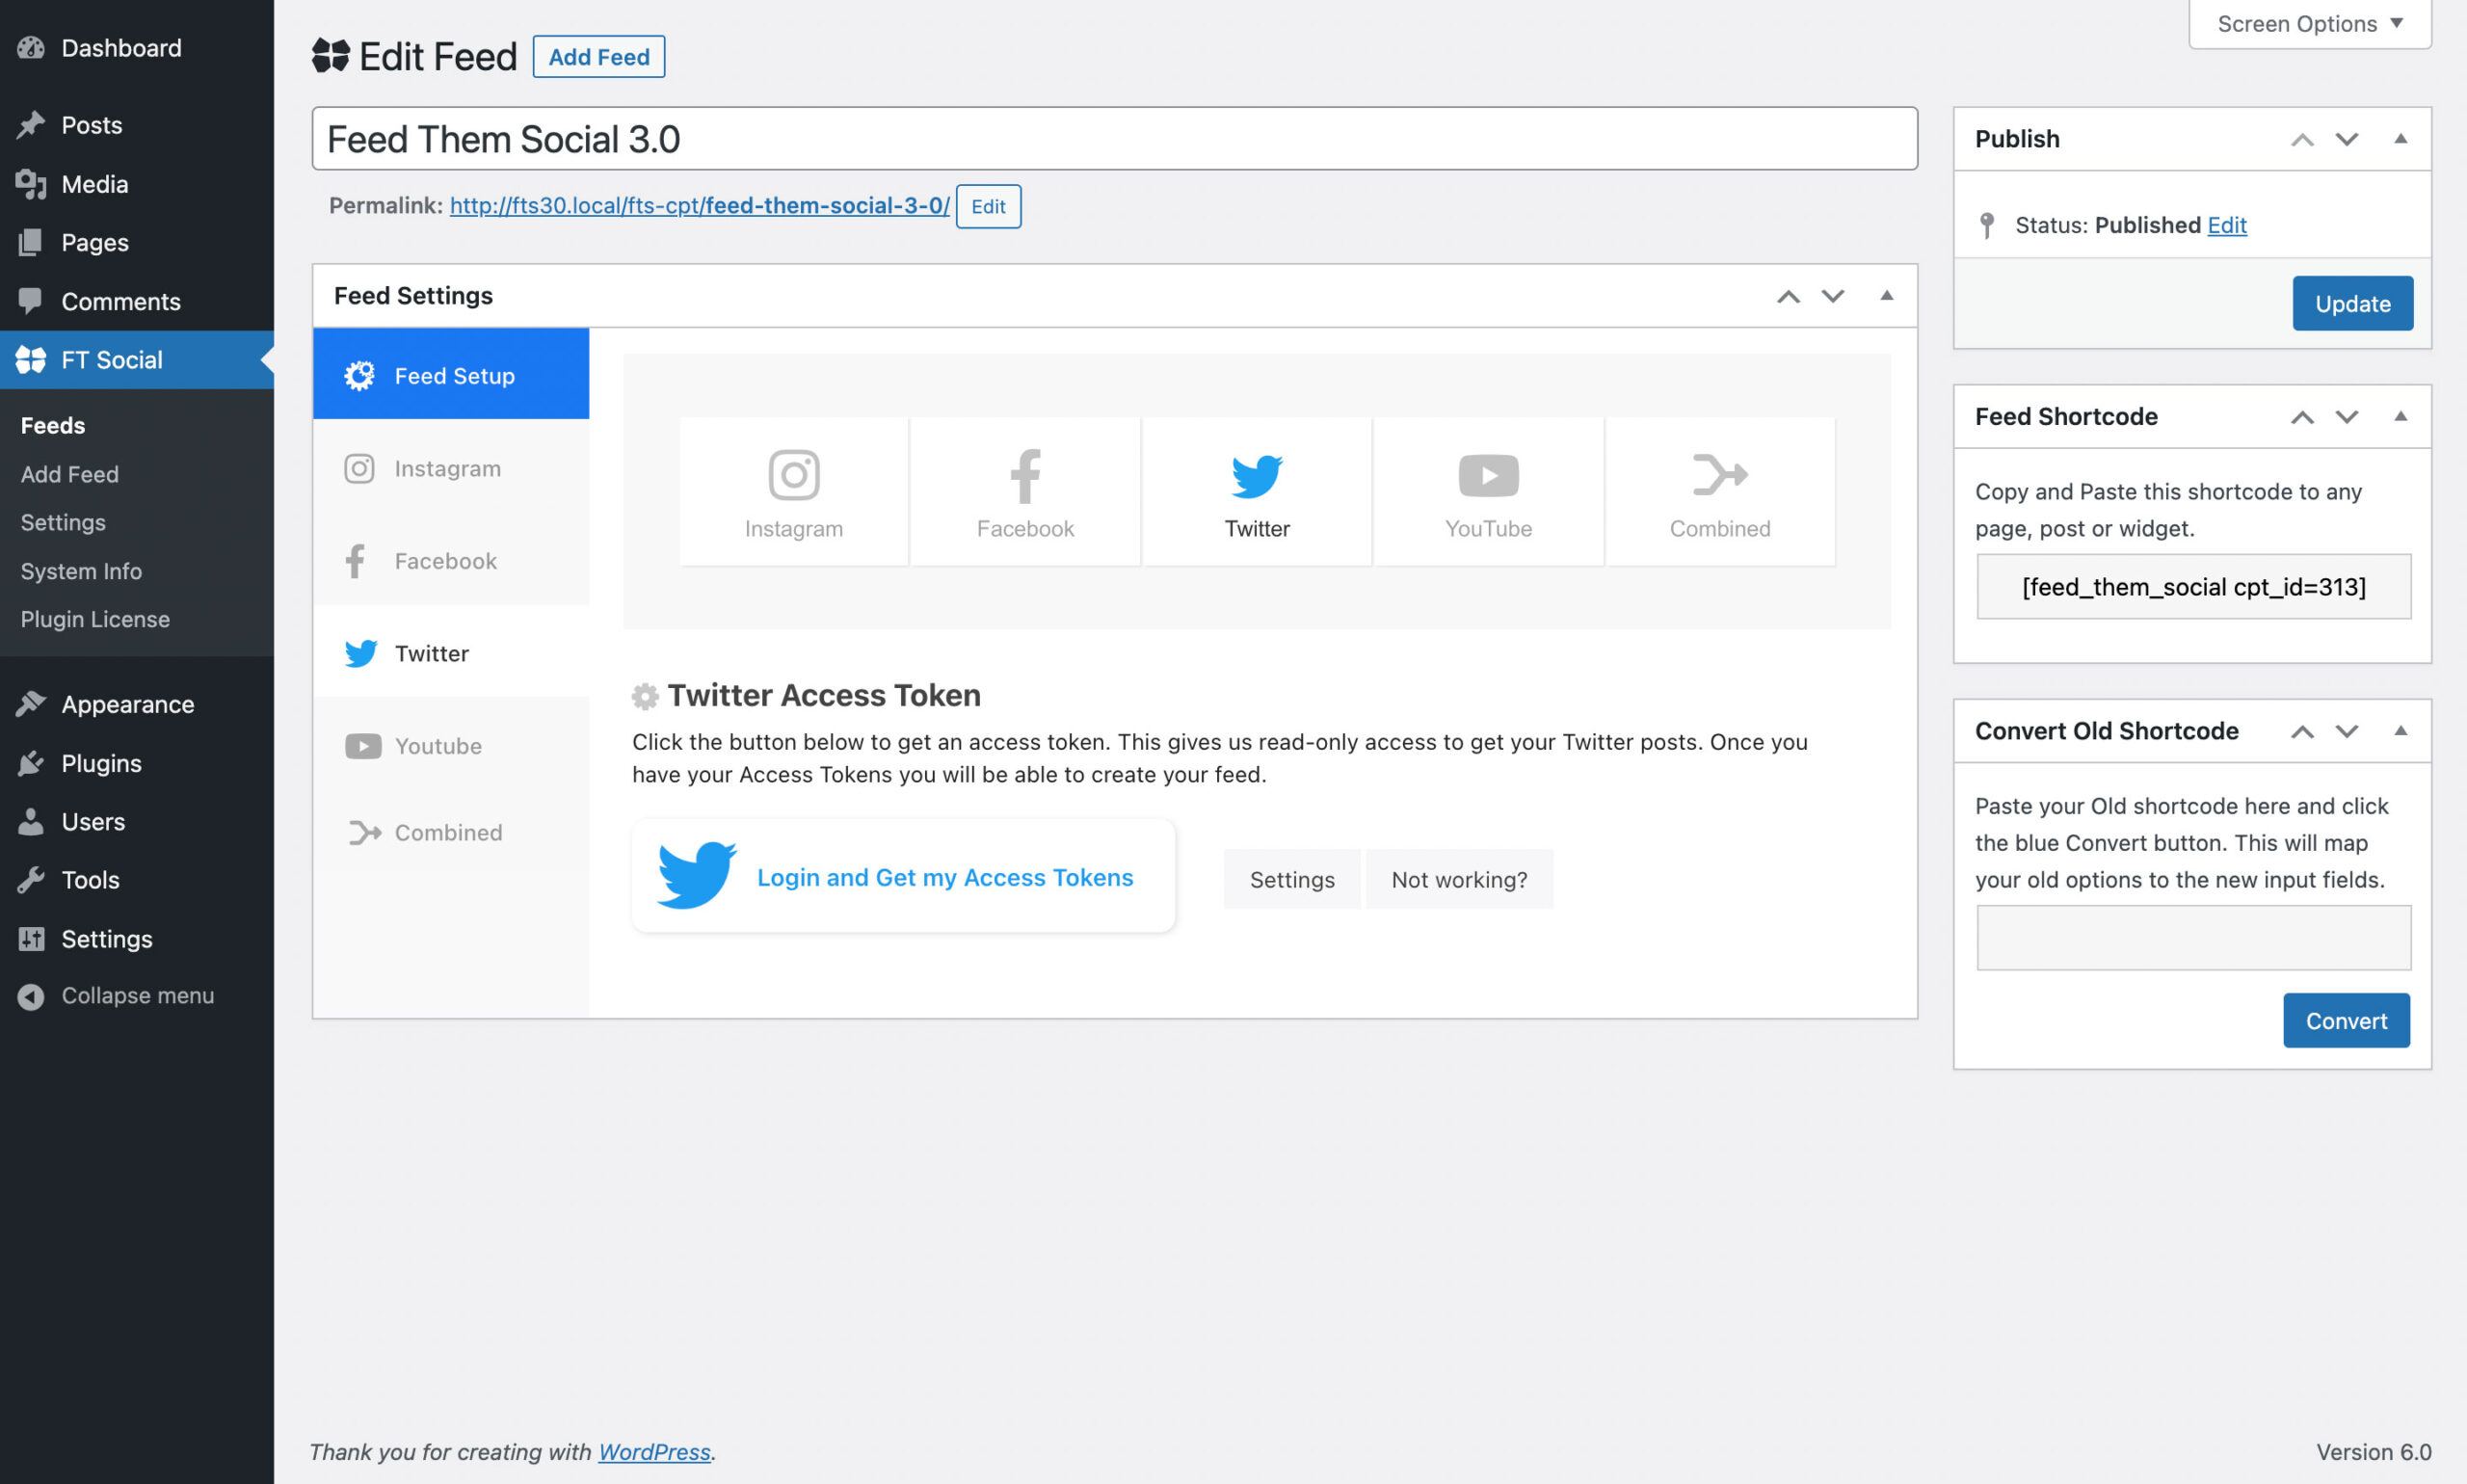Expand the Screen Options dropdown
The width and height of the screenshot is (2467, 1484).
click(2309, 23)
